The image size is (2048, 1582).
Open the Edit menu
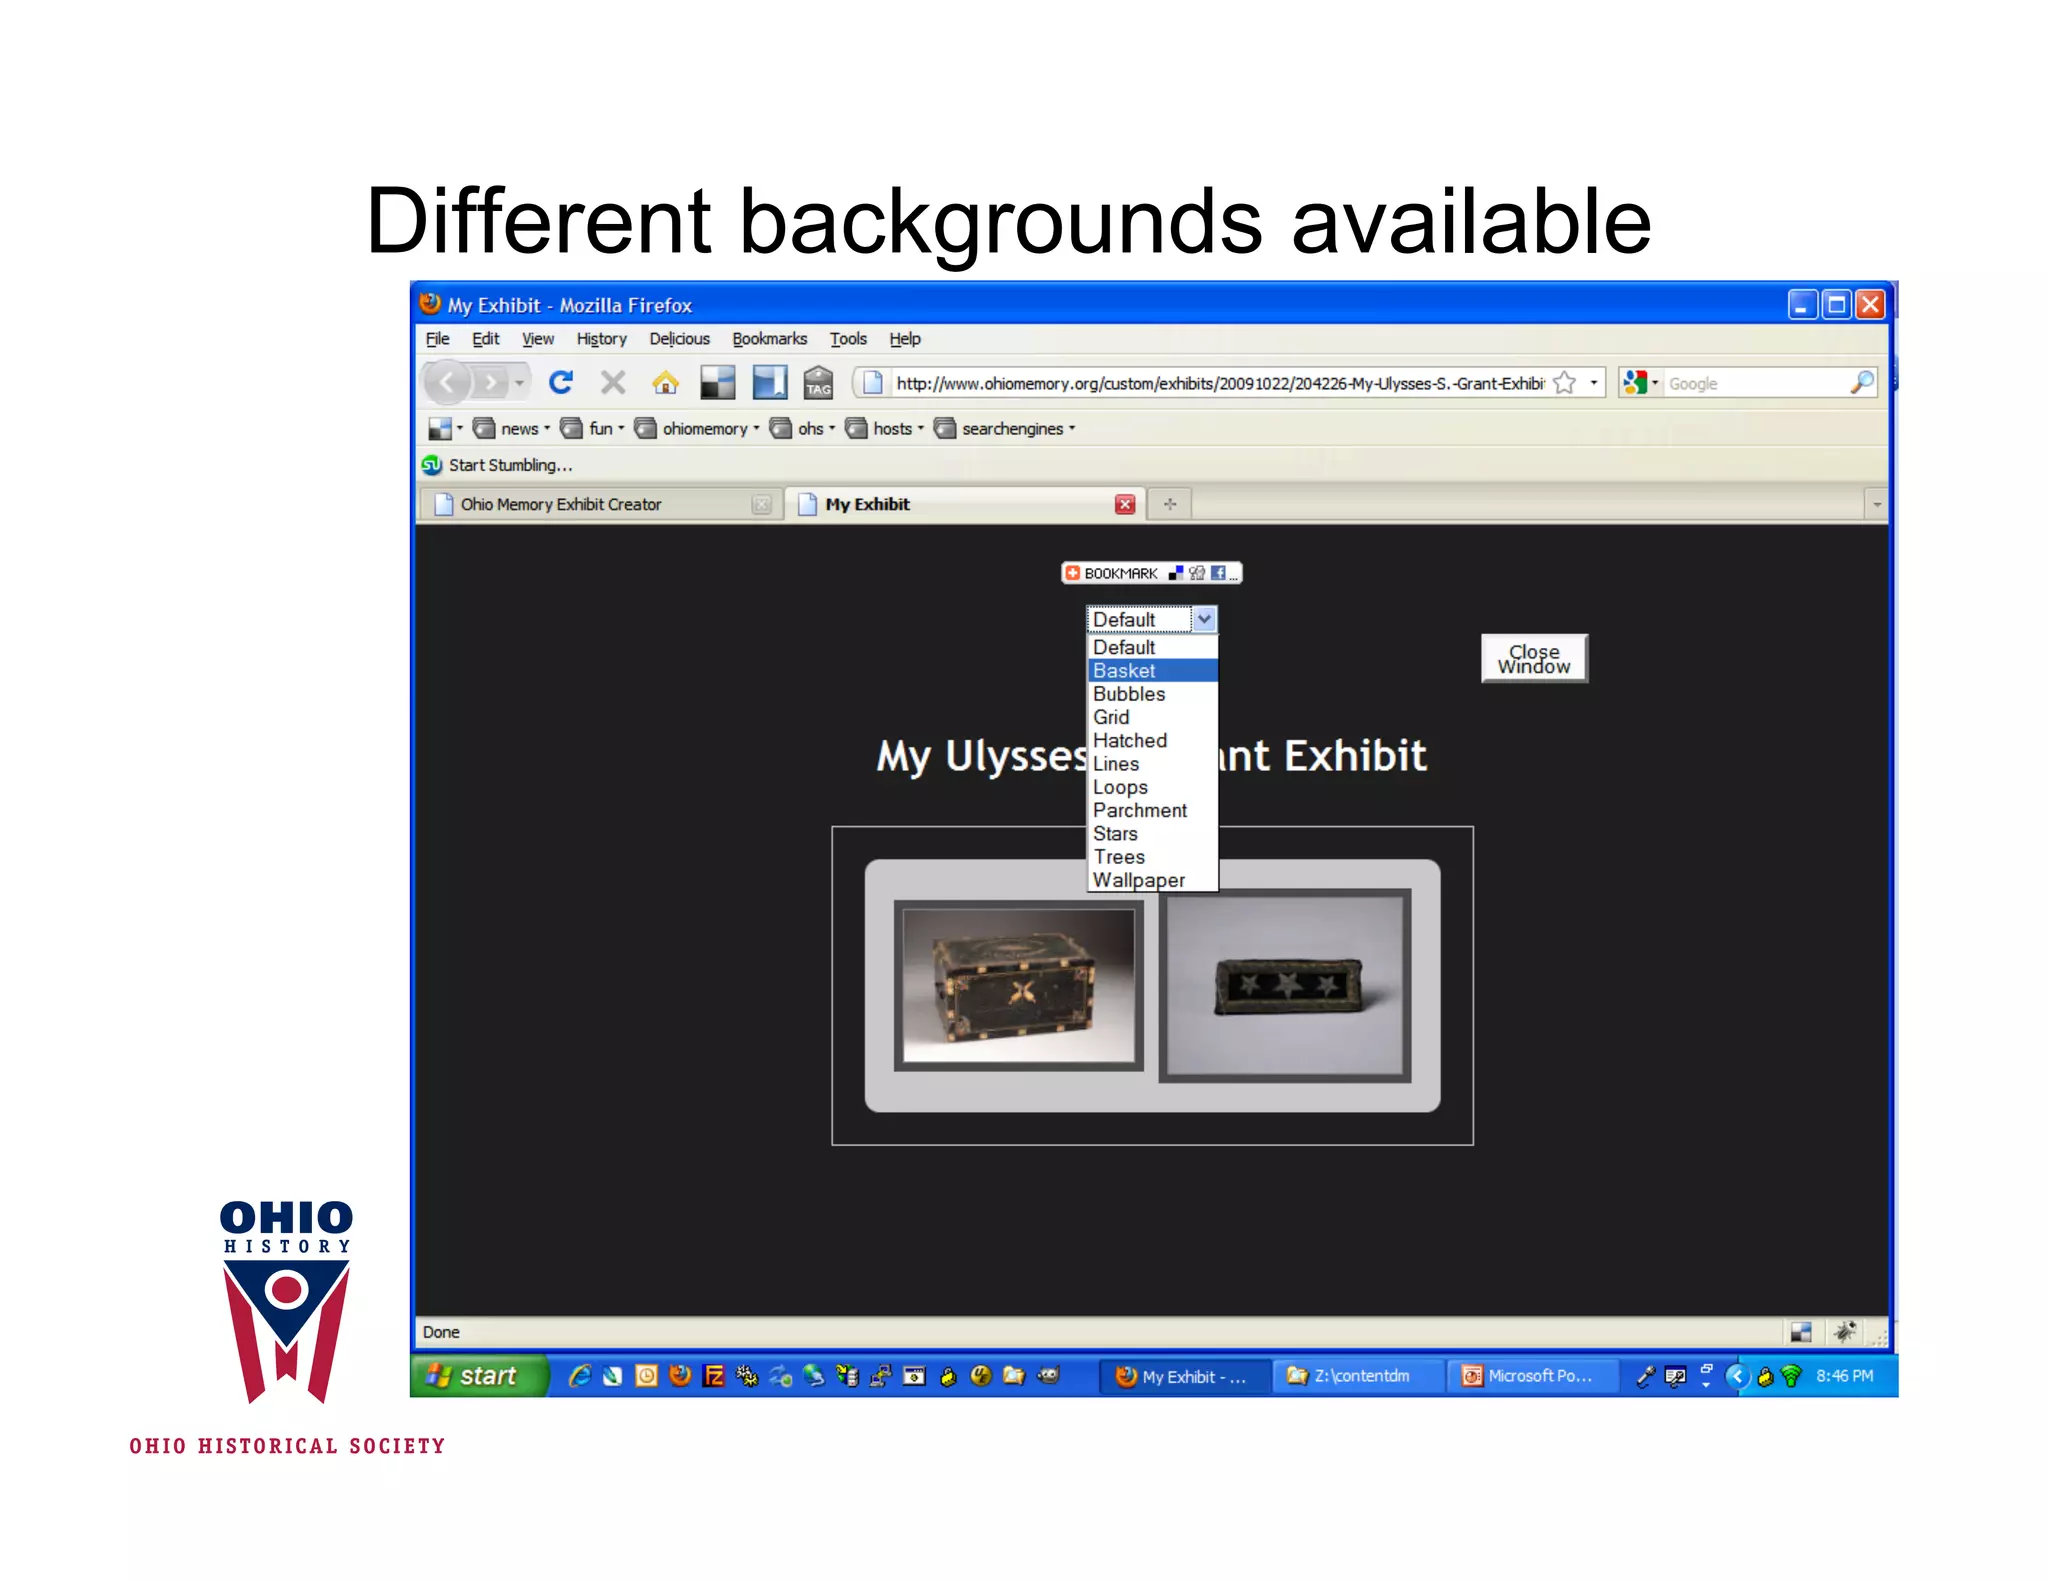pyautogui.click(x=486, y=339)
